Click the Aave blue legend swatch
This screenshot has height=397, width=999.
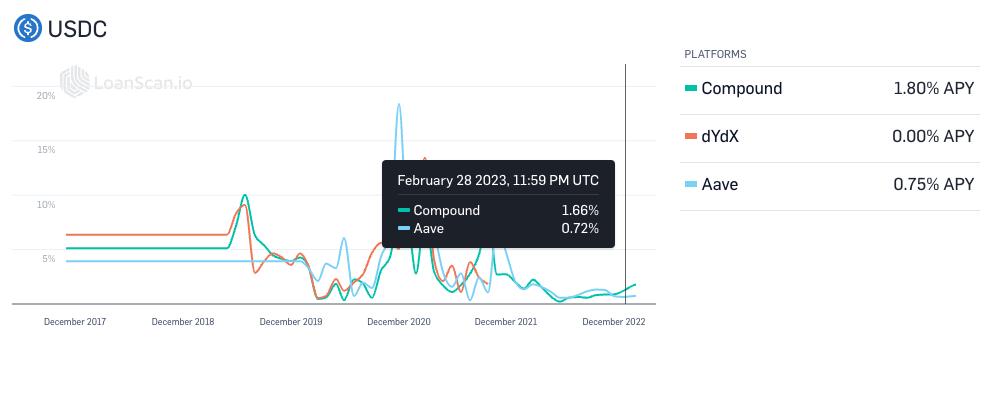[691, 185]
